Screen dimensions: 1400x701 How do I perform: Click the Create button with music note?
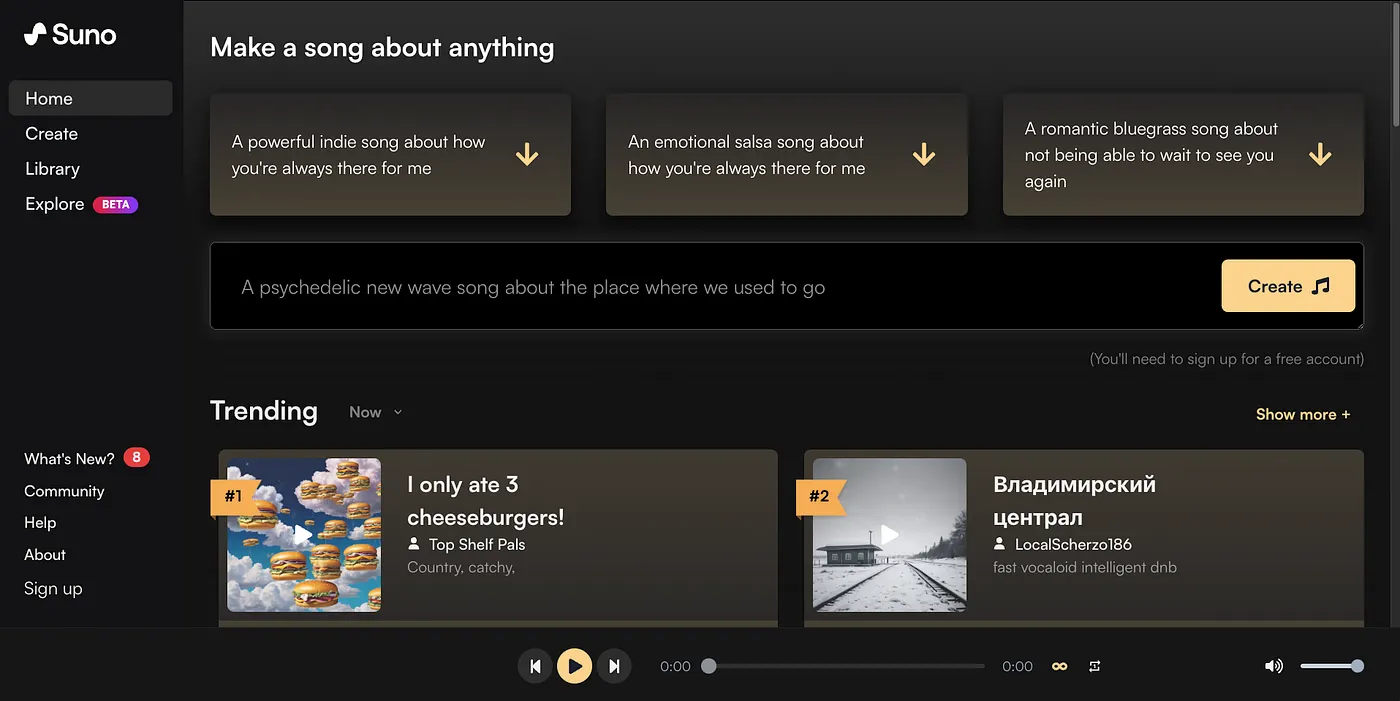click(1288, 286)
